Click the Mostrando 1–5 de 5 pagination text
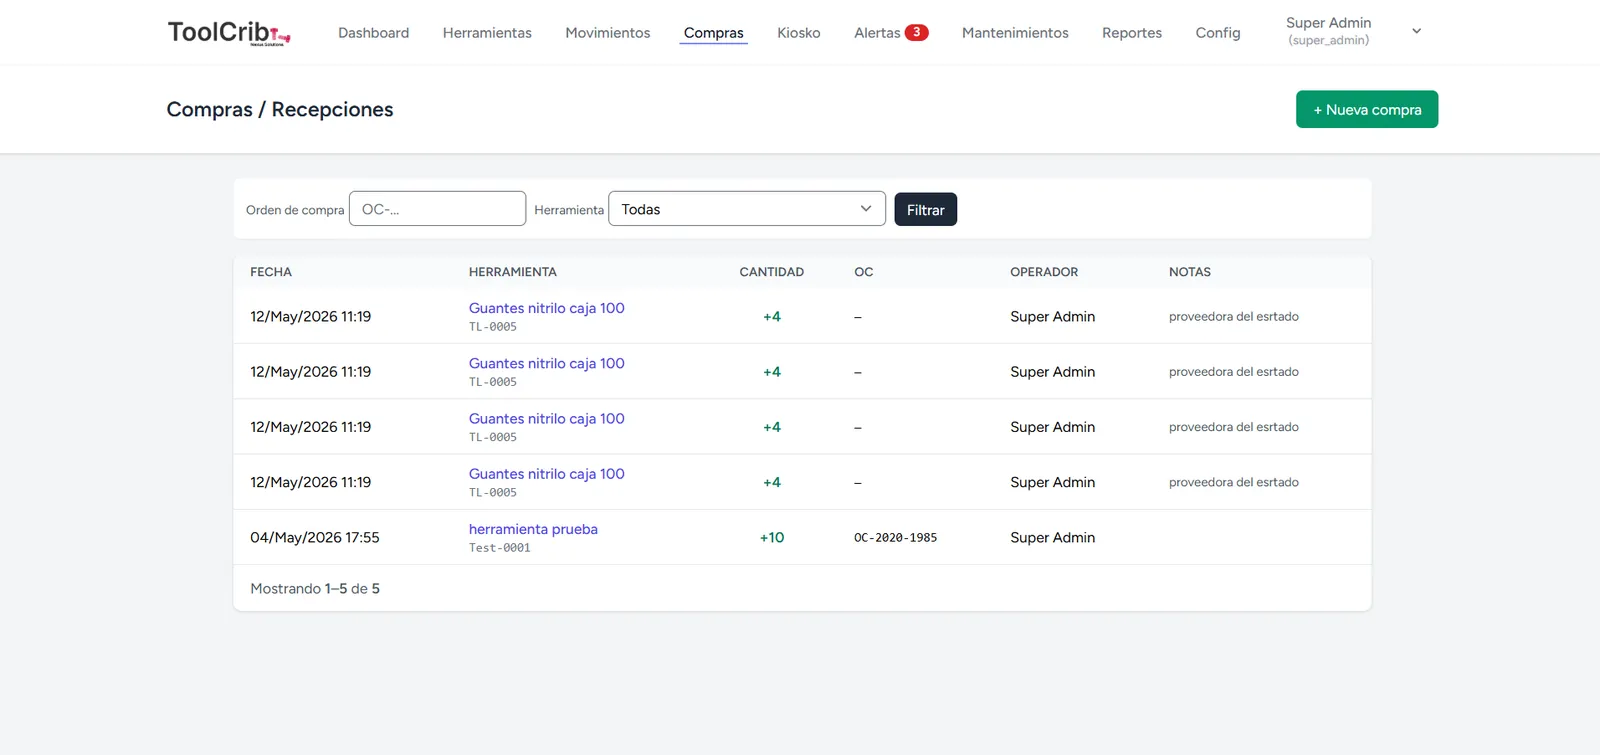This screenshot has height=755, width=1600. click(315, 589)
